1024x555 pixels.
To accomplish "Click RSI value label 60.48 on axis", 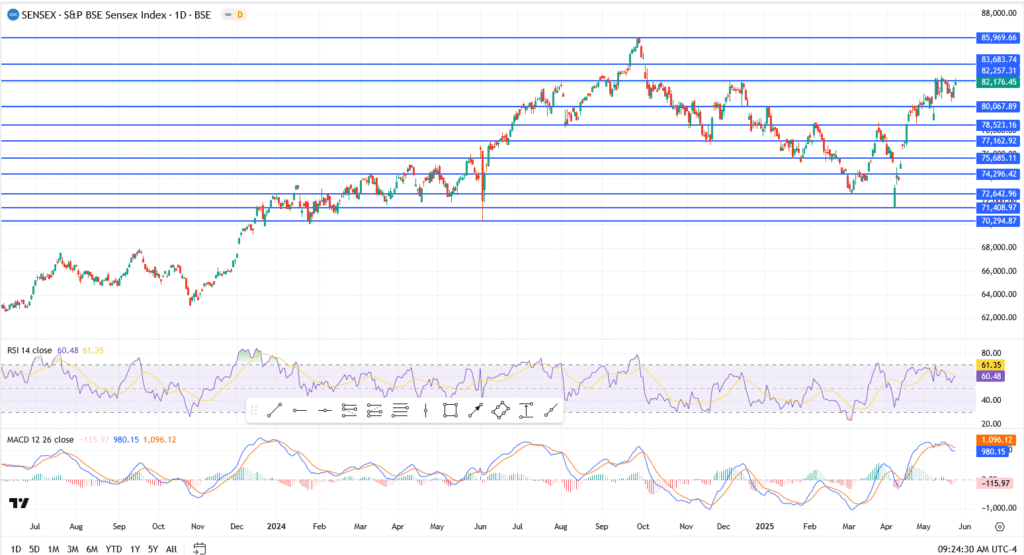I will pyautogui.click(x=990, y=376).
